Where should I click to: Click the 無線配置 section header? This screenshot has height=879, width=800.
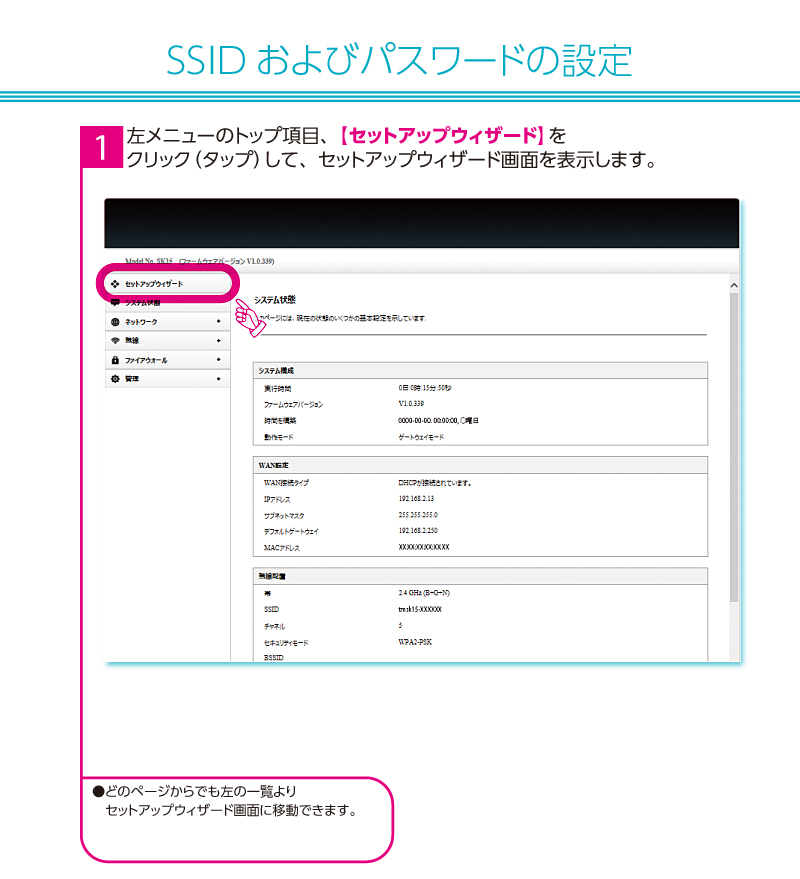(x=479, y=576)
